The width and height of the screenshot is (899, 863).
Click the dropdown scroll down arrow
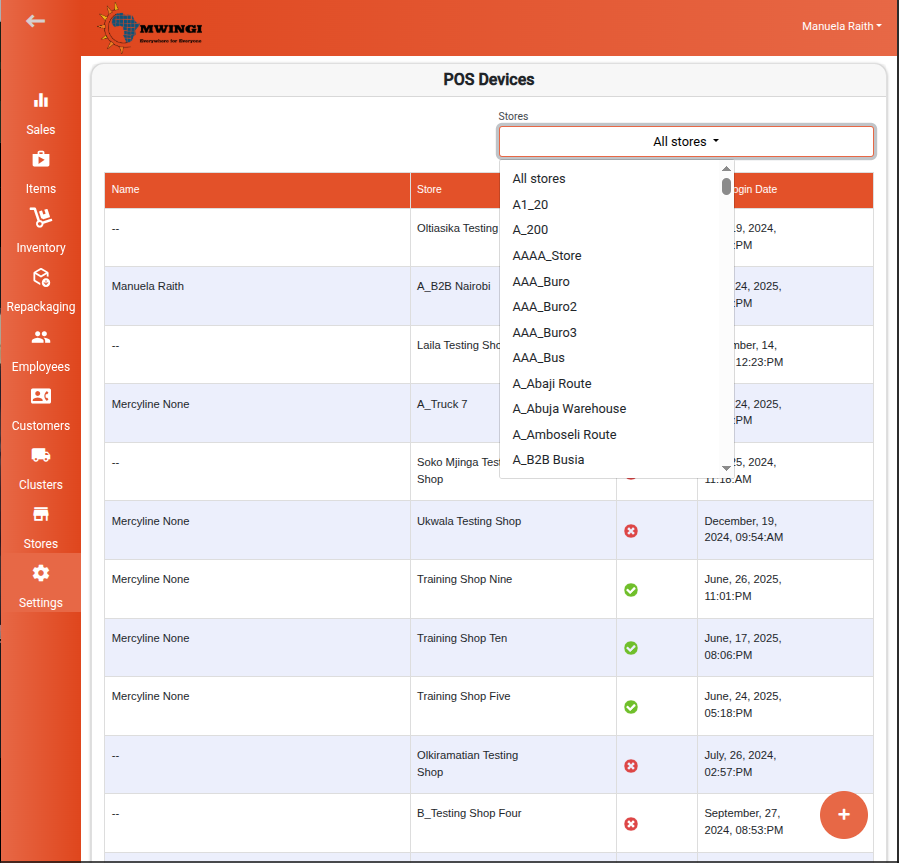click(726, 468)
